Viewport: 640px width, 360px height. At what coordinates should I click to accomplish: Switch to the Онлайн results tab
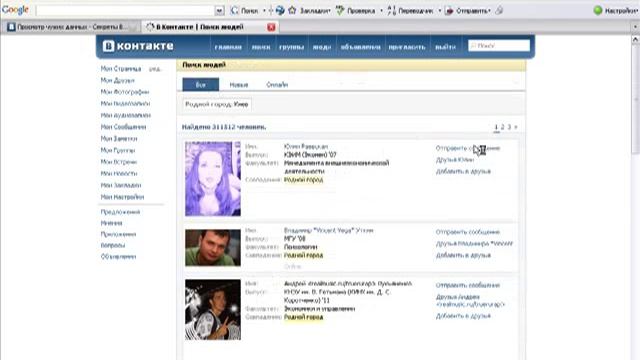coord(277,85)
